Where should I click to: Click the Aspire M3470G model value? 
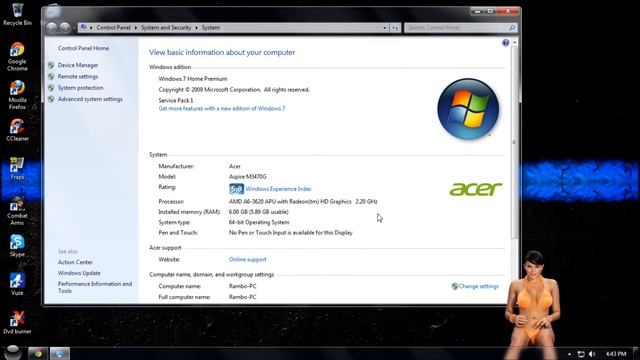(248, 177)
